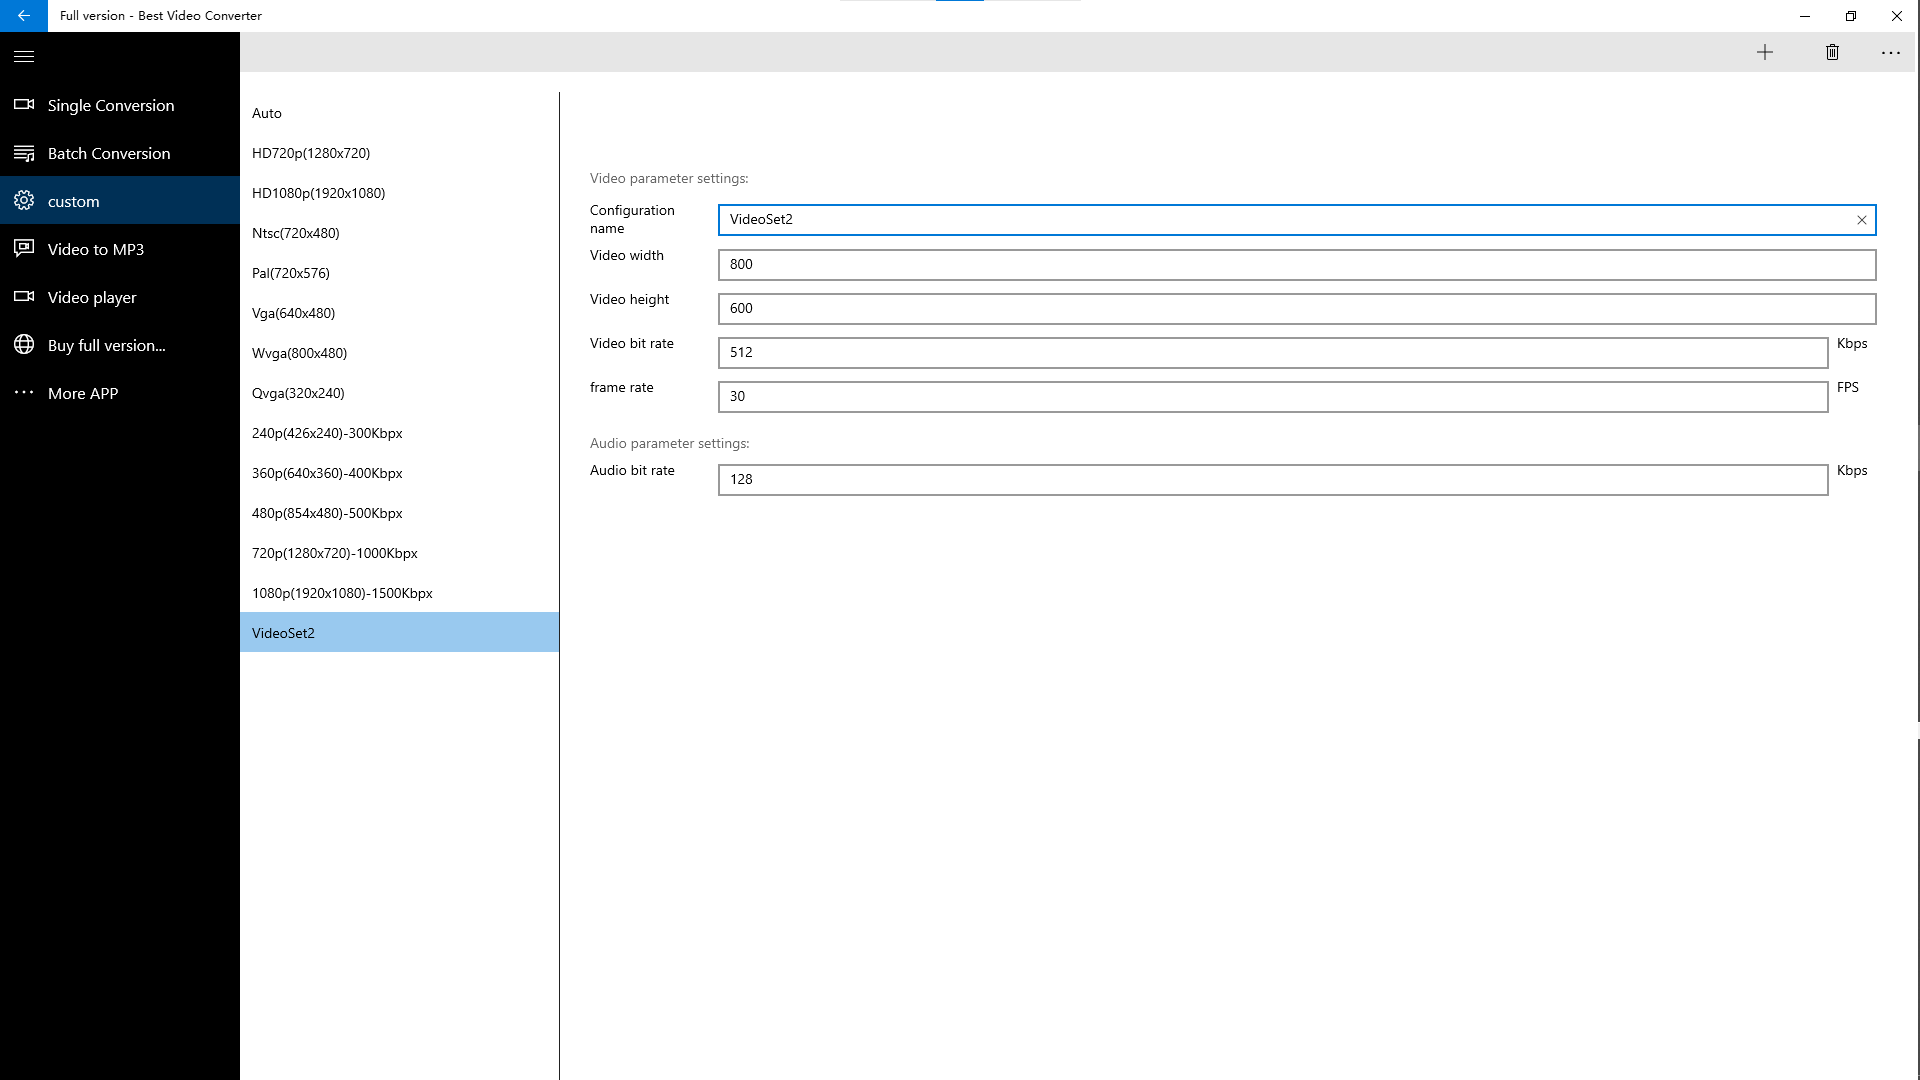Select the VideoSet2 list entry
This screenshot has width=1920, height=1080.
399,632
